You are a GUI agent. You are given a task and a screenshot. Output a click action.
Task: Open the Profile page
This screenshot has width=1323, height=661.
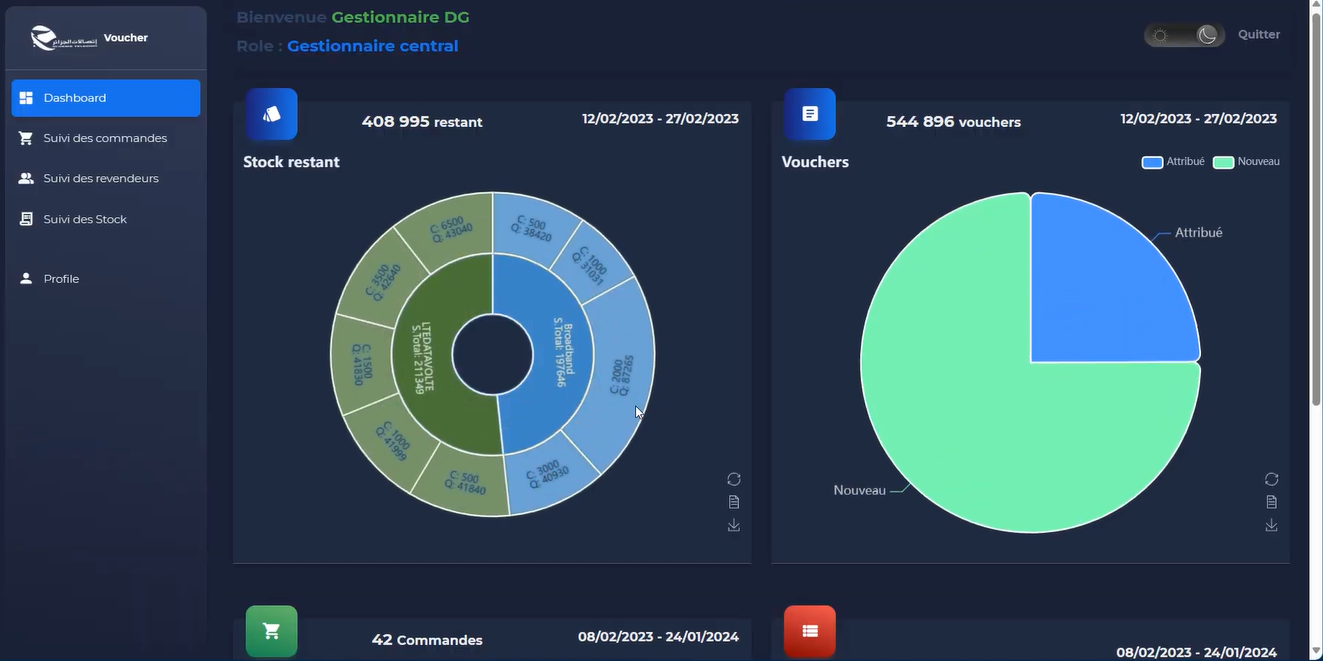61,279
